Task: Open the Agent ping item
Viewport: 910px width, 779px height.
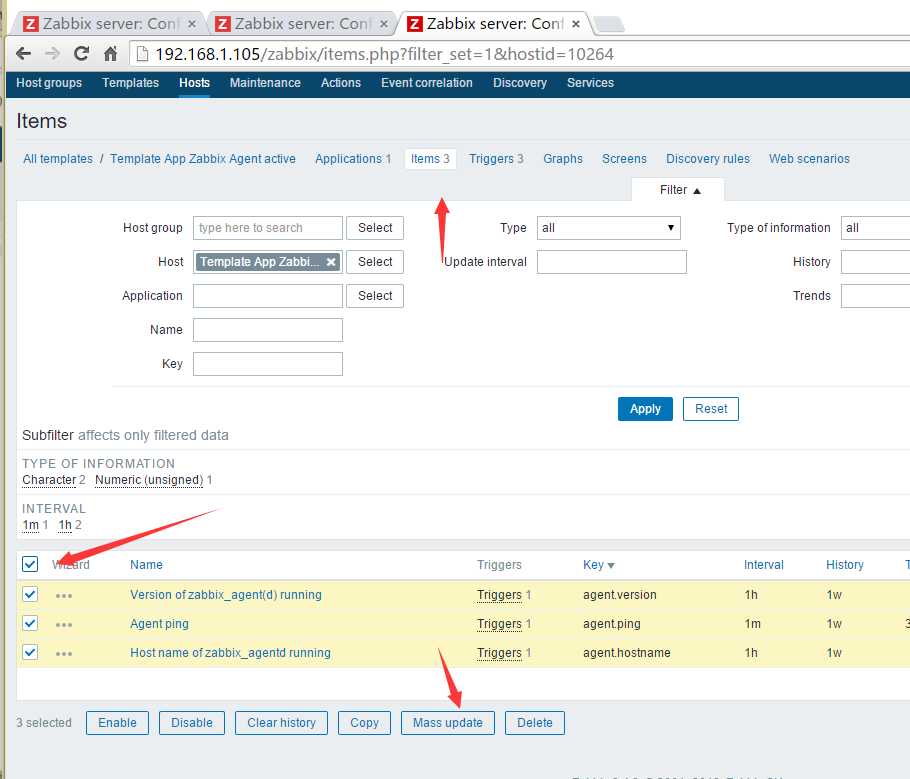Action: click(159, 624)
